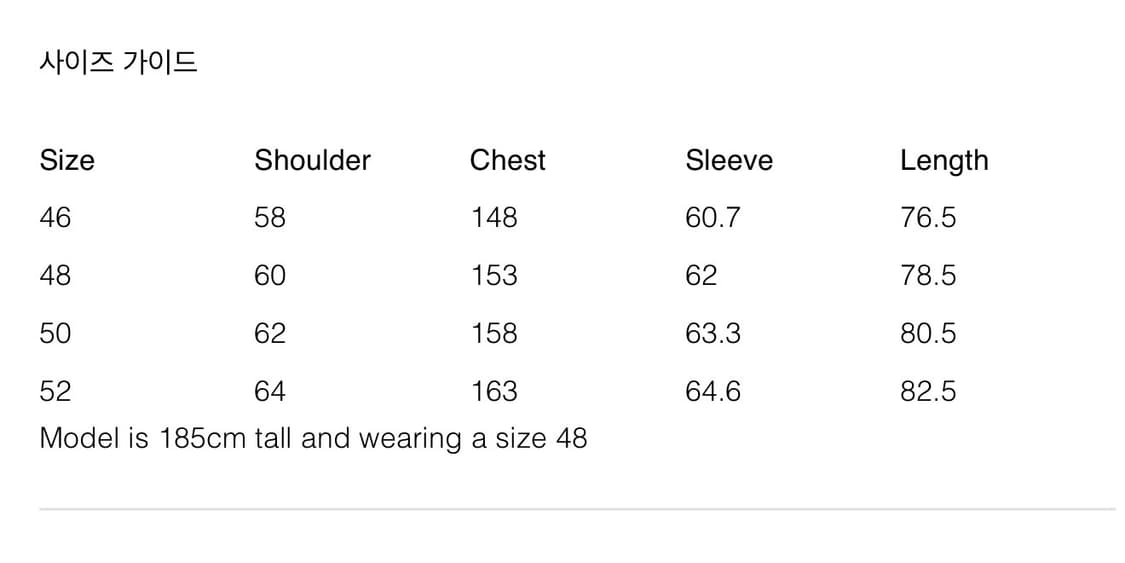Select the chest value 163

point(494,391)
